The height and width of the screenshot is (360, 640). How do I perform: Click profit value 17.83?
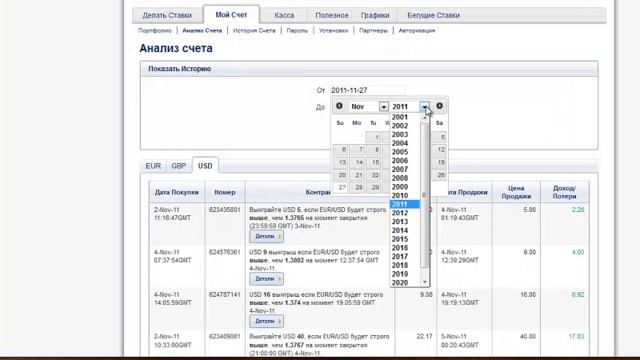coord(576,337)
